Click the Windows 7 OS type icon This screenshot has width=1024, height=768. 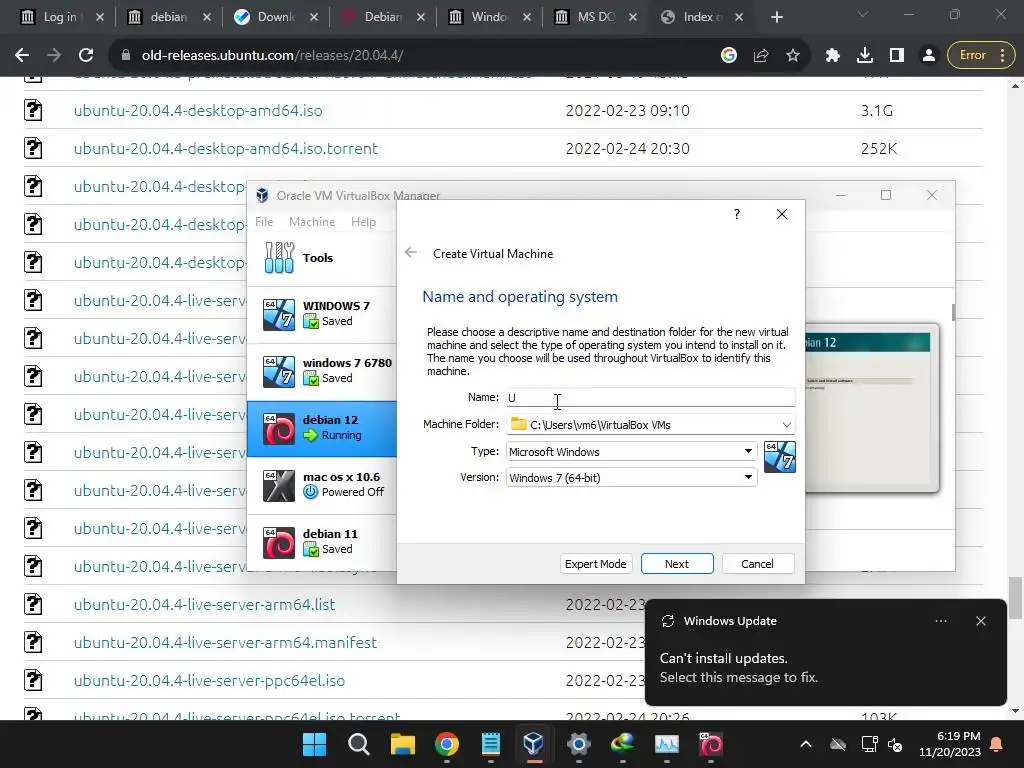(x=780, y=456)
